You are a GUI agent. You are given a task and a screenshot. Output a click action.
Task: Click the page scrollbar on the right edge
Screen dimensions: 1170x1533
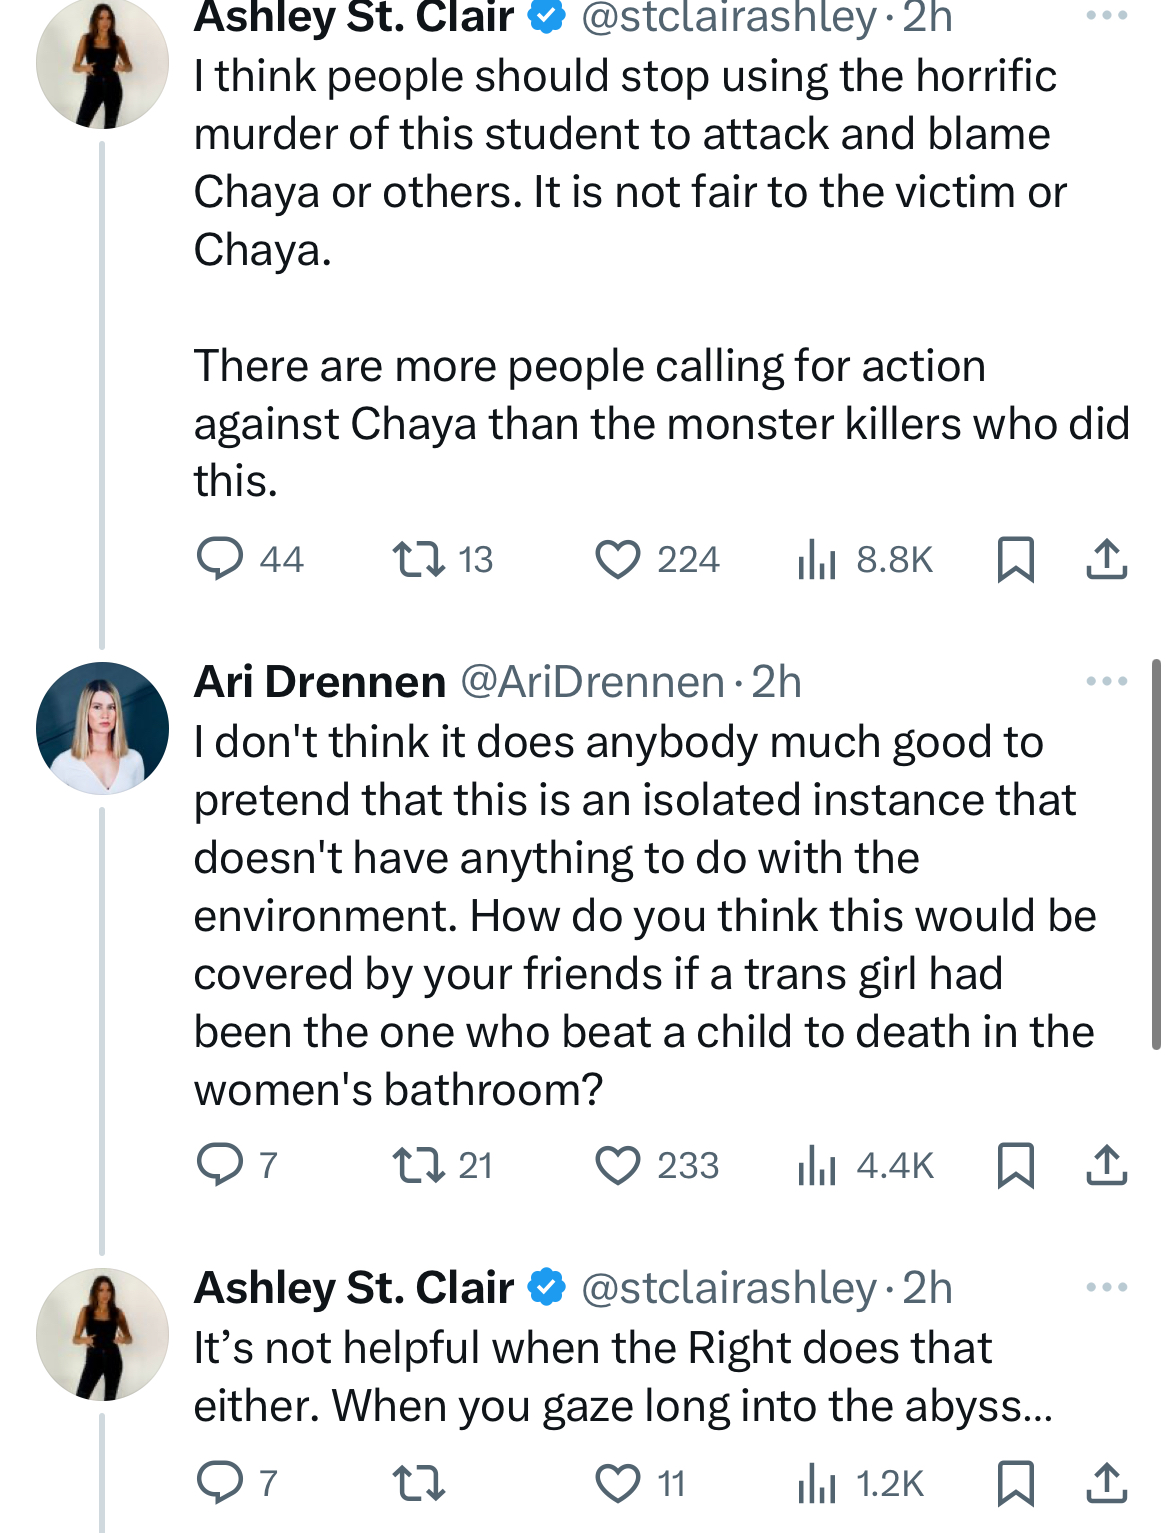1157,854
